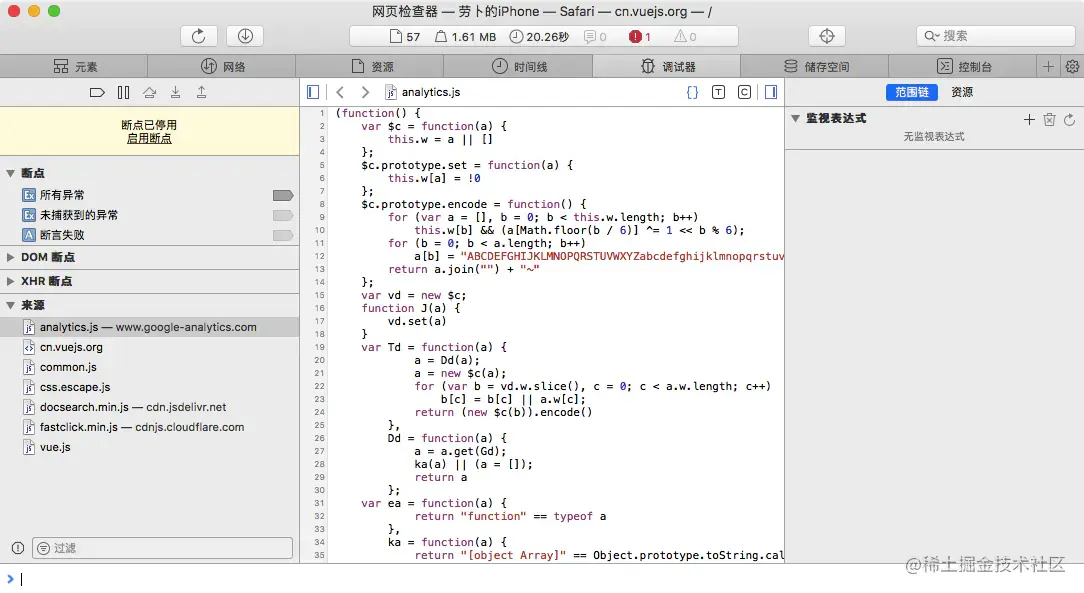Select css.escape.js source file
The image size is (1084, 593).
click(149, 387)
